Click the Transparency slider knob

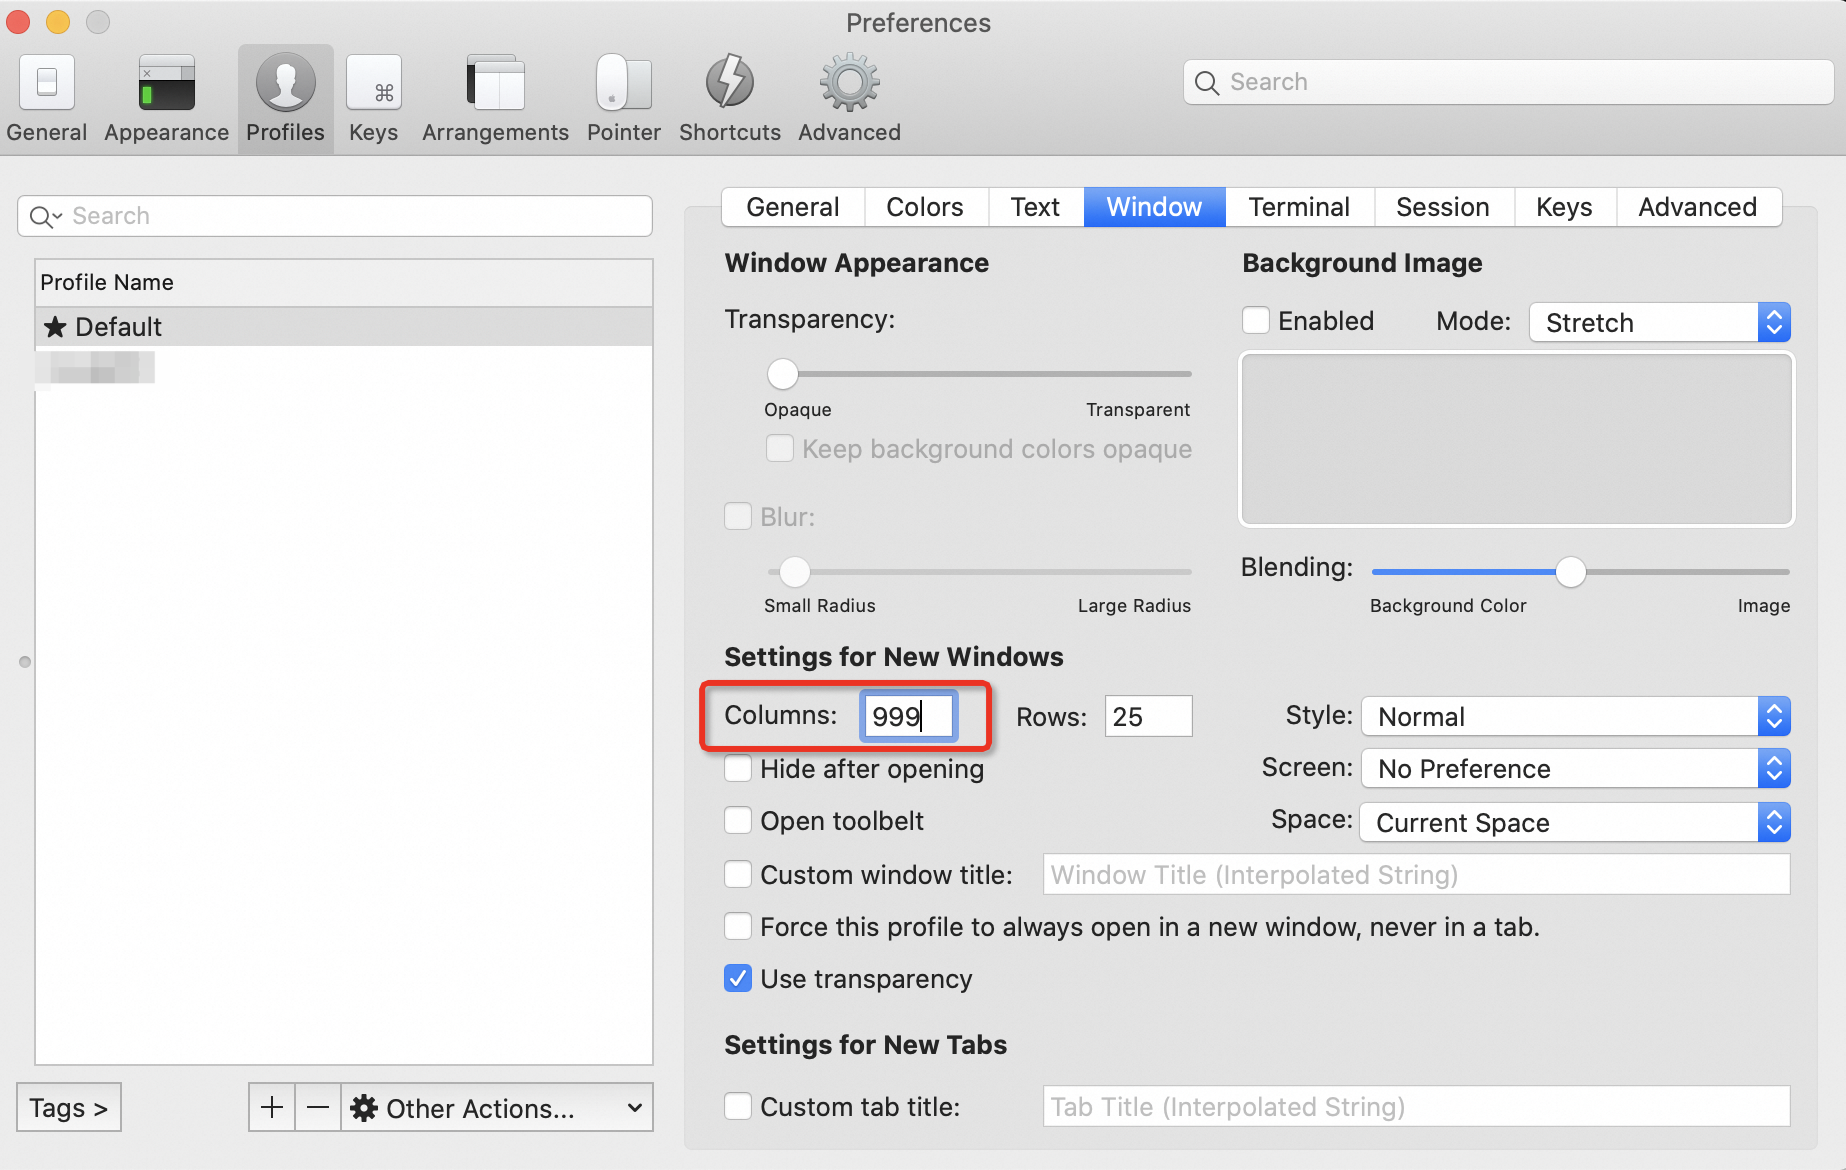click(783, 374)
